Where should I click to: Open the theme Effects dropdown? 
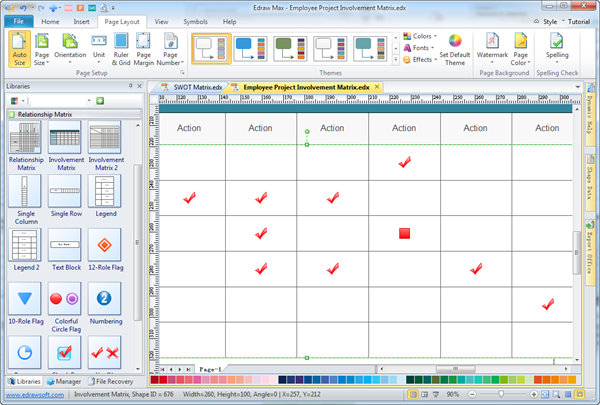420,59
